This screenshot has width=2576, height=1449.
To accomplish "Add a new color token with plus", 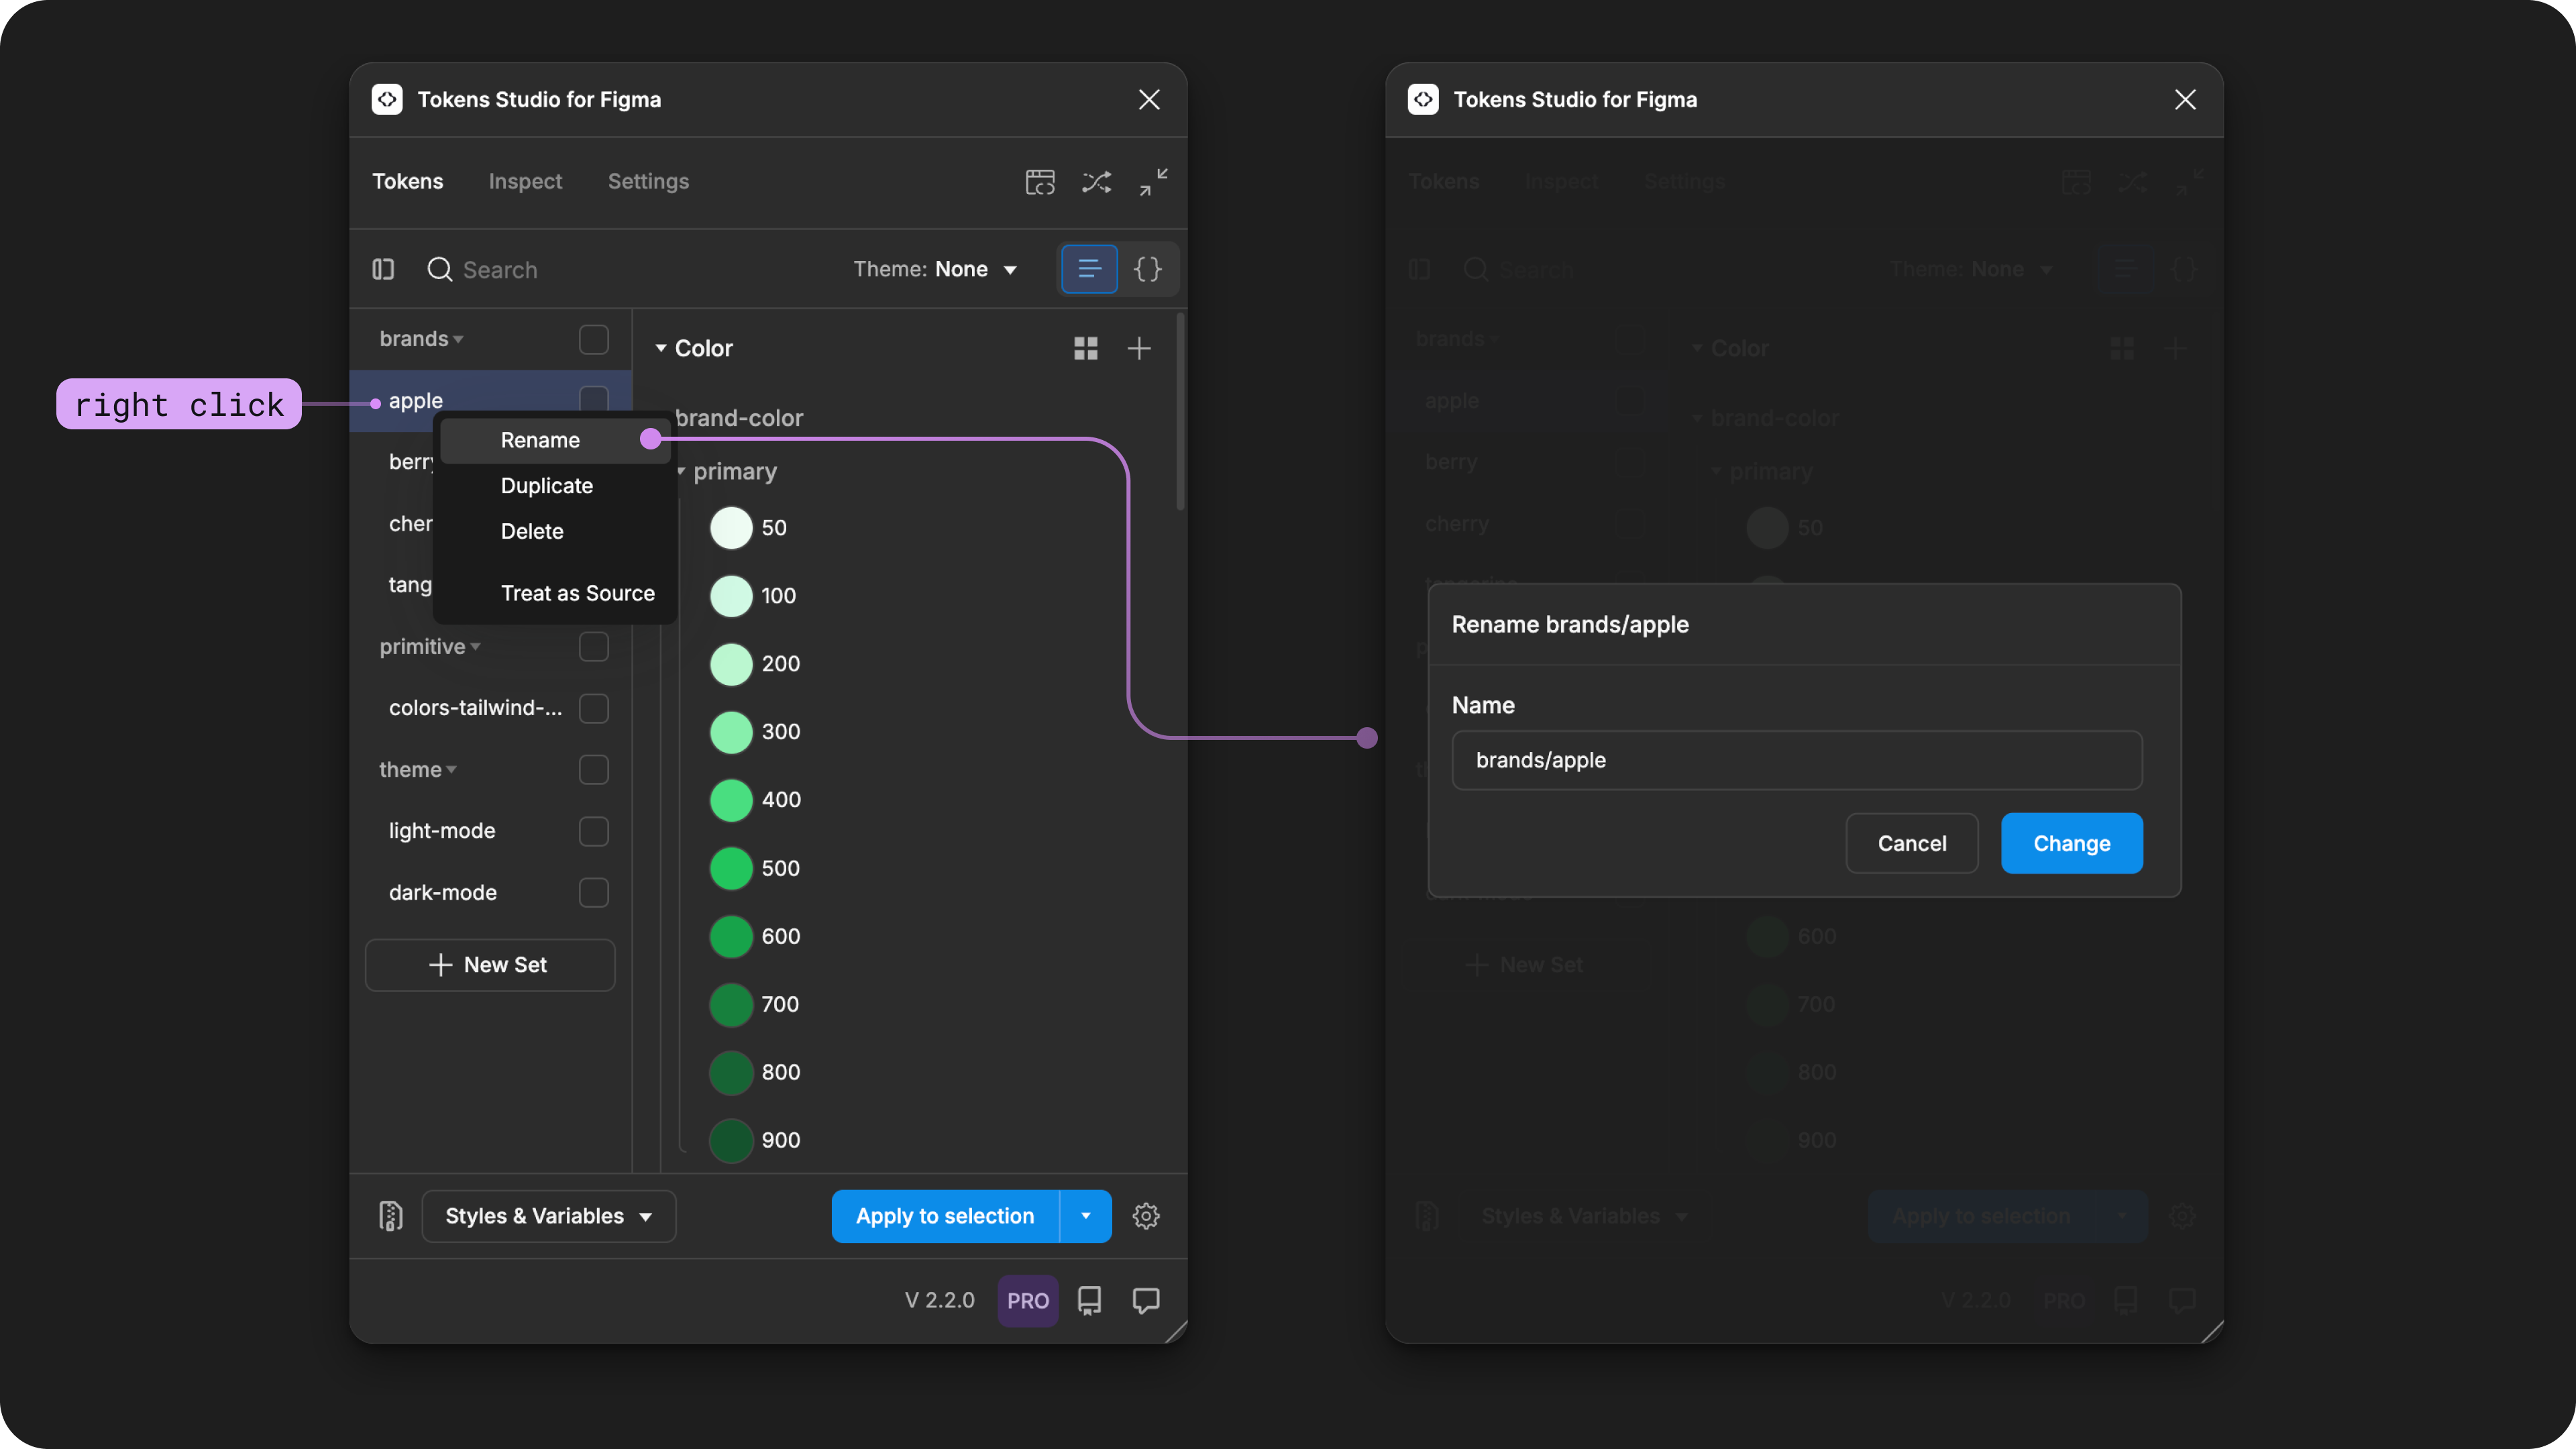I will 1139,348.
